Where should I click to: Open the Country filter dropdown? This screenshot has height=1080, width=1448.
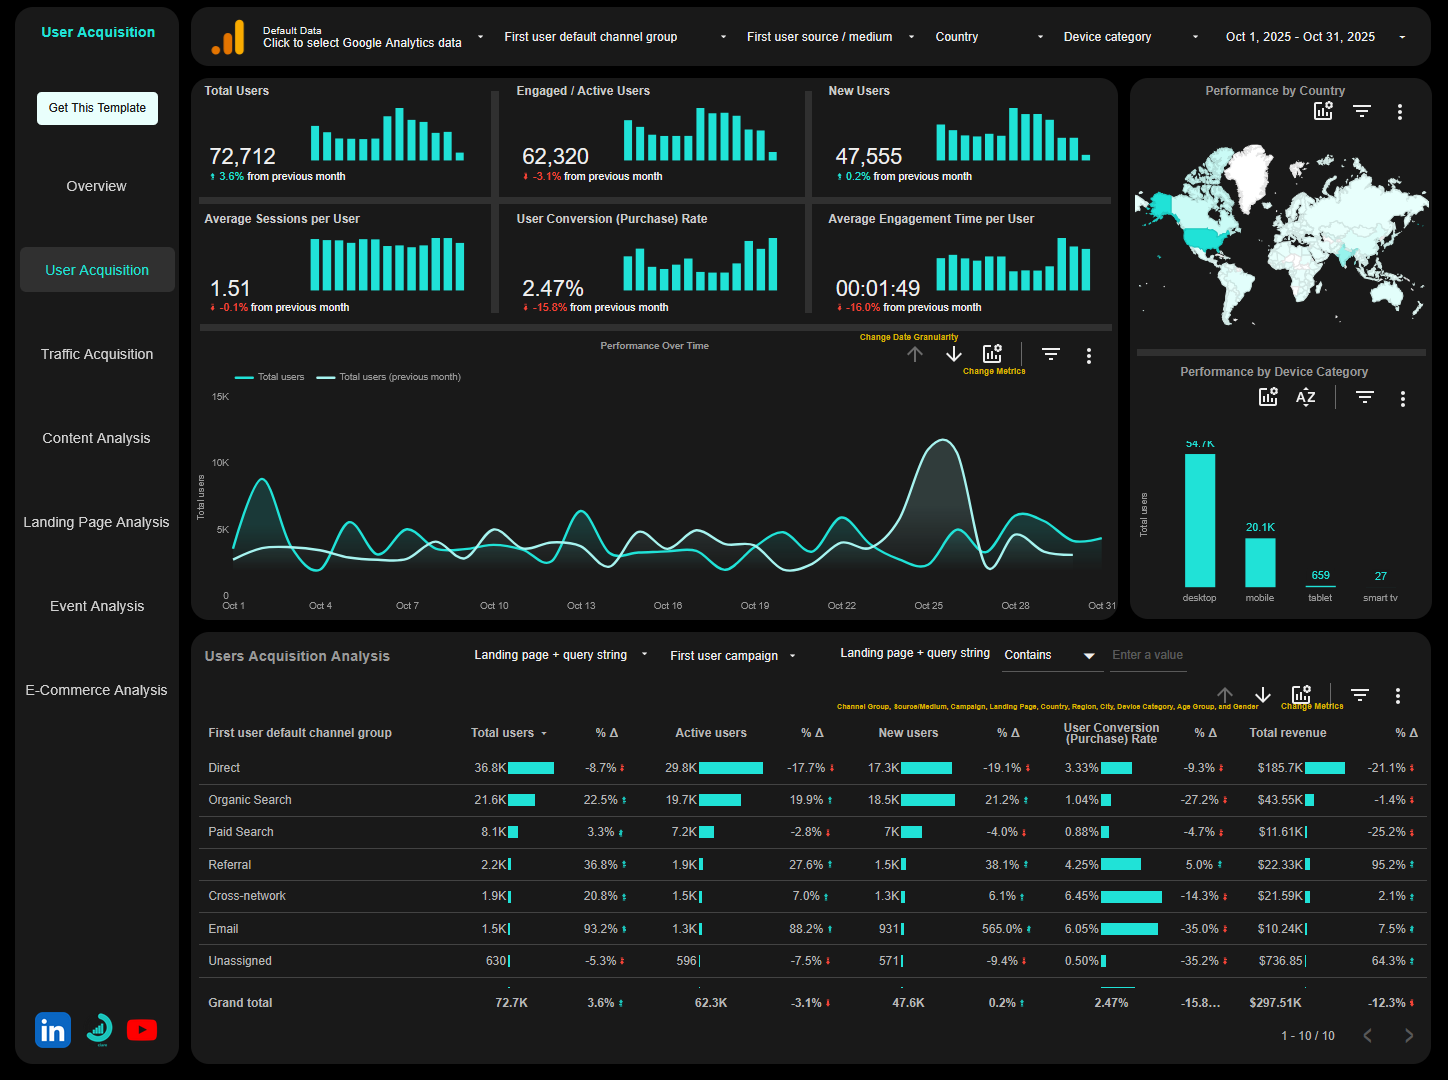tap(990, 36)
